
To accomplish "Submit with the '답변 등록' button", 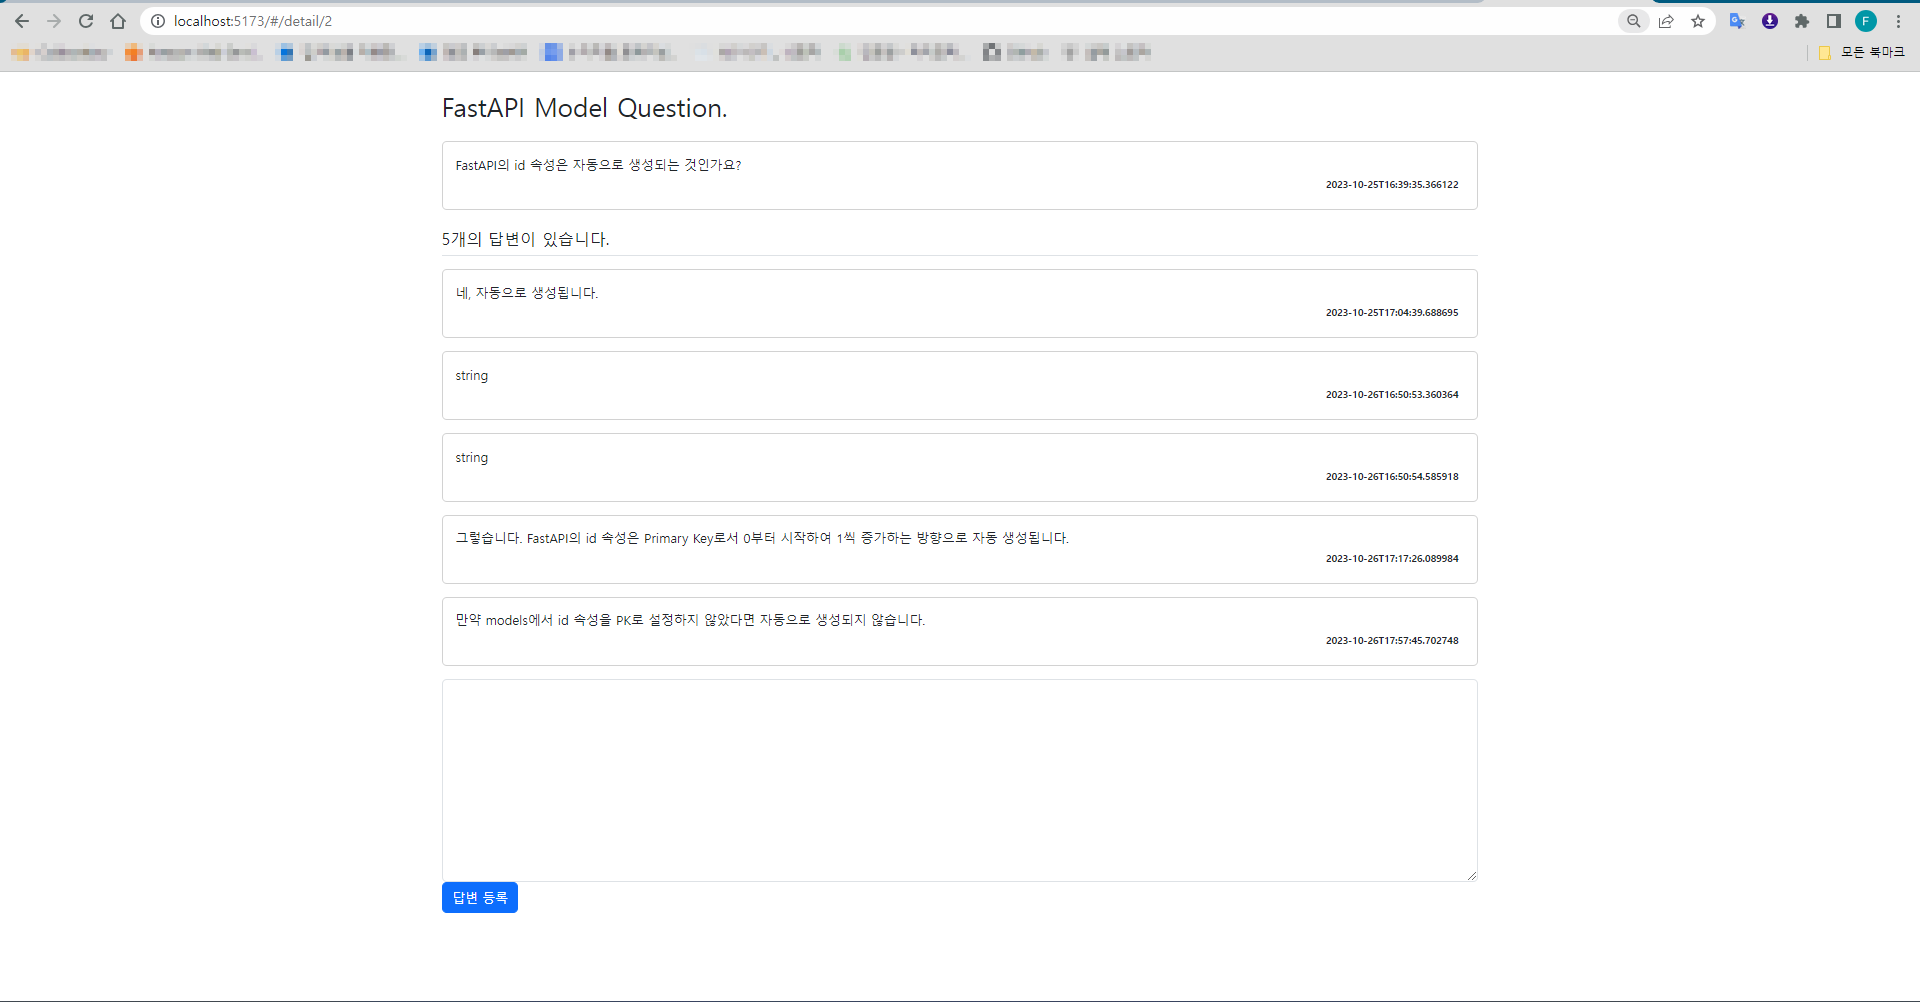I will 480,898.
